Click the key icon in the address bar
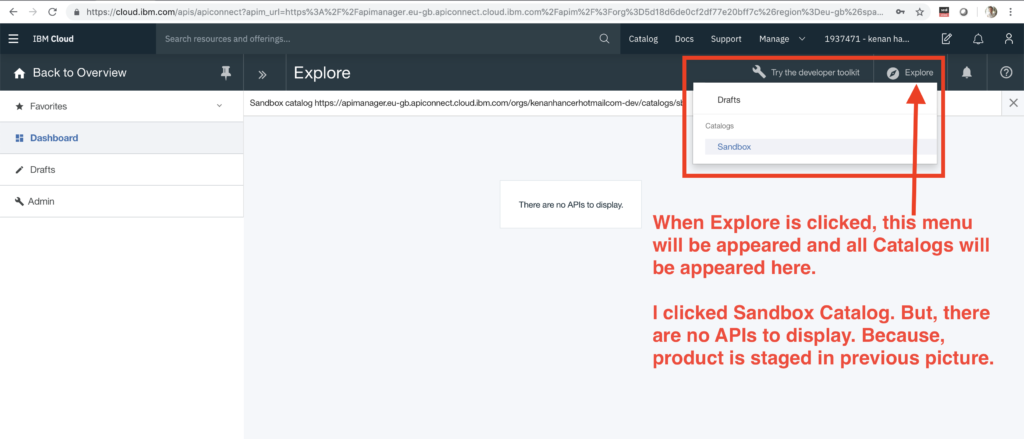 click(901, 12)
